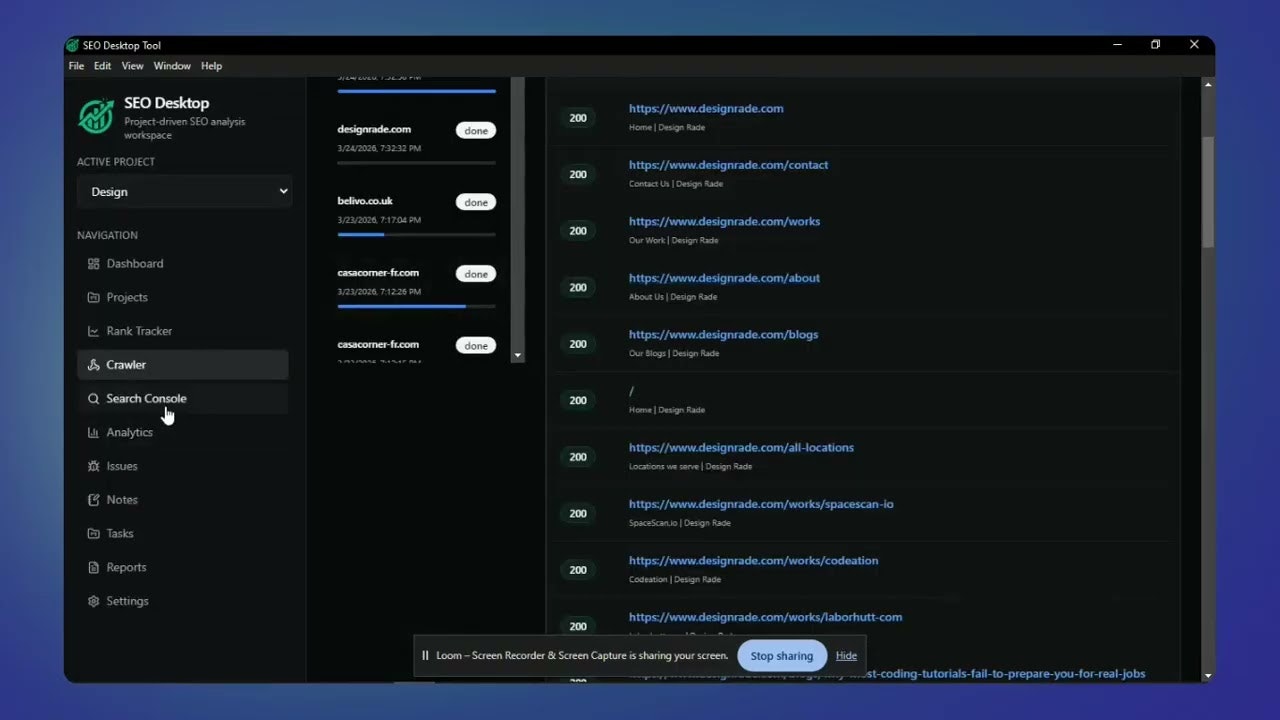The width and height of the screenshot is (1280, 720).
Task: Switch to Rank Tracker
Action: [x=182, y=331]
